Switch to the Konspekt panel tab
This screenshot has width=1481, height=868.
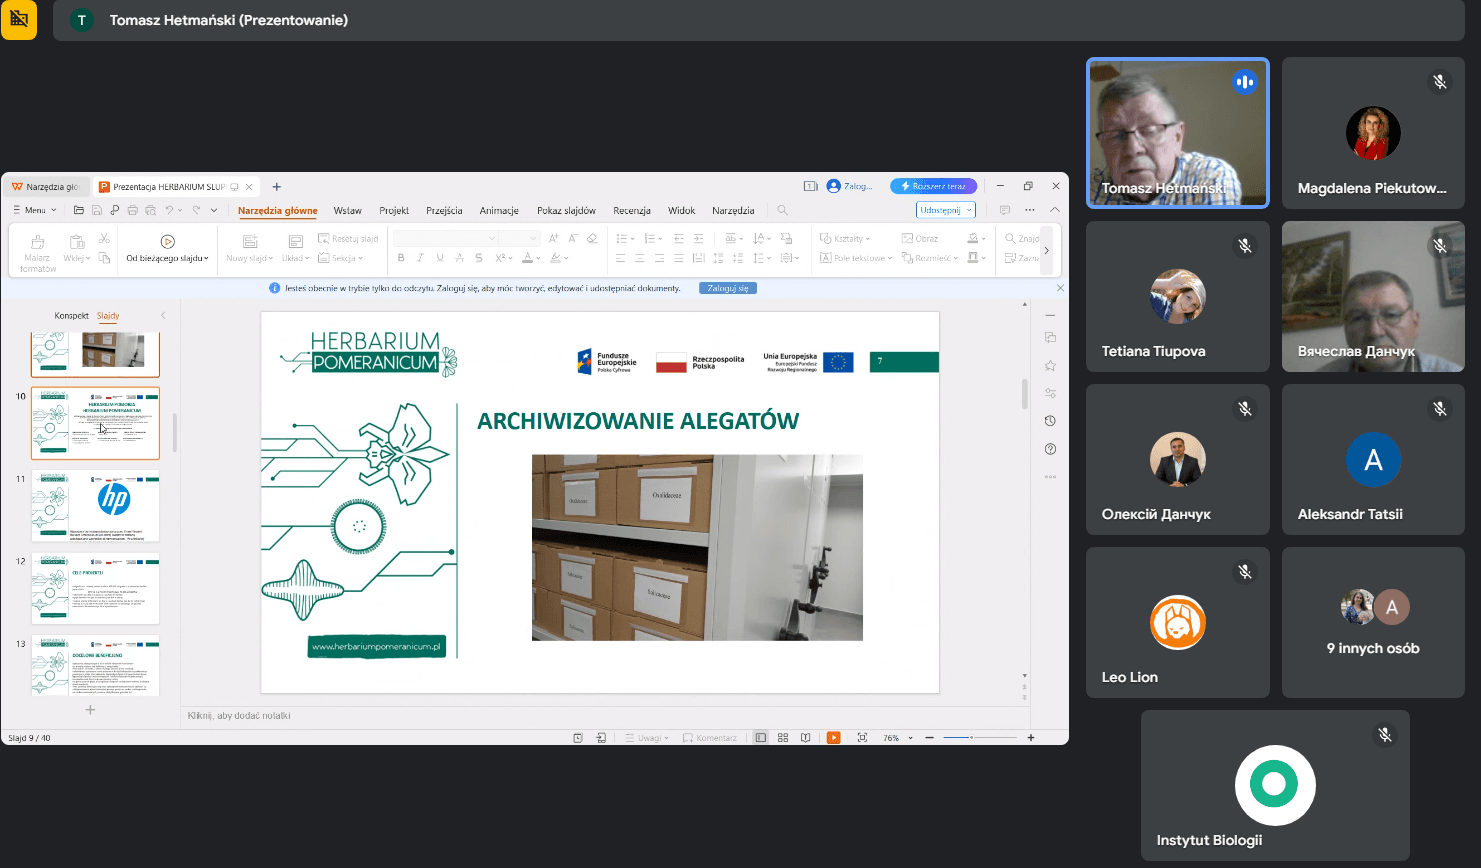click(x=72, y=315)
